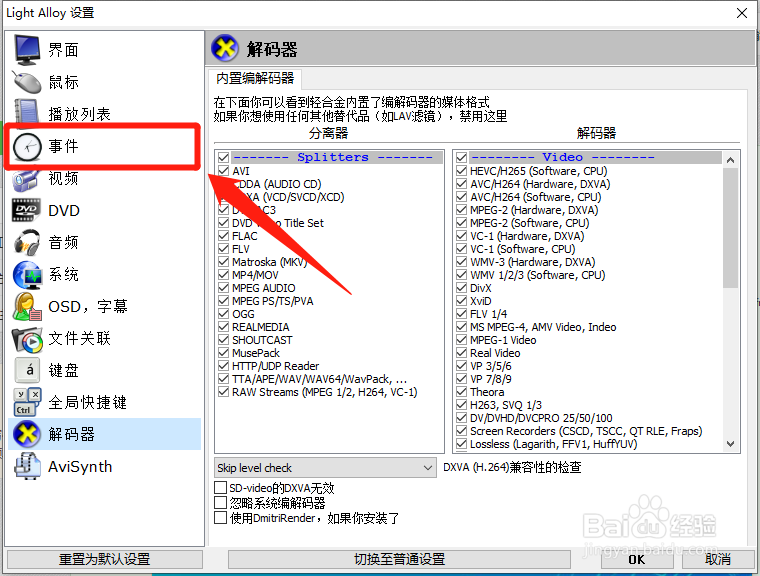Image resolution: width=760 pixels, height=576 pixels.
Task: Click the decoder list scrollbar thumb
Action: 730,227
